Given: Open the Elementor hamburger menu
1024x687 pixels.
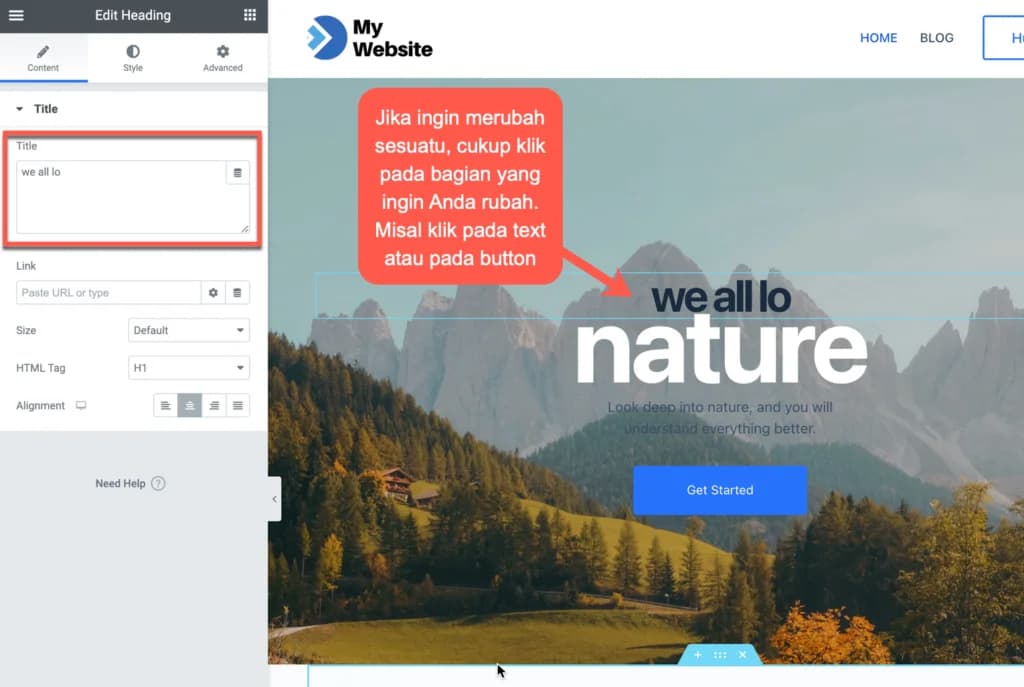Looking at the screenshot, I should 15,15.
